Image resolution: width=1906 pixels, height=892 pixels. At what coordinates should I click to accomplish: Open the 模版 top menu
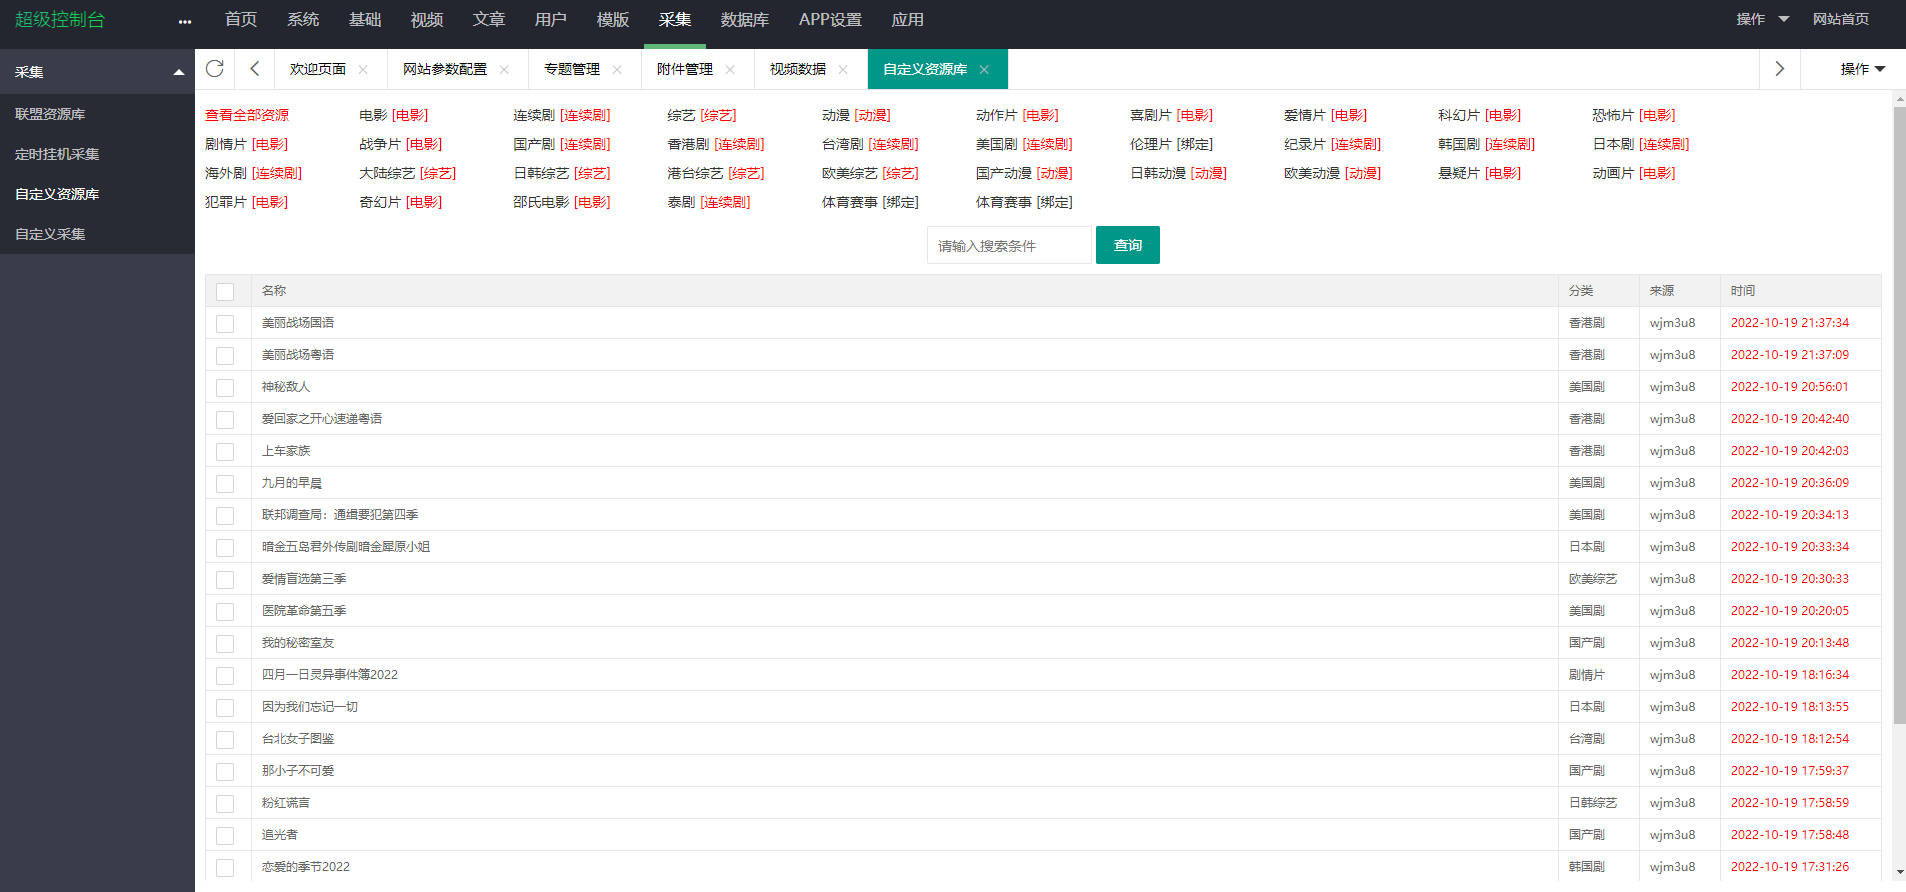(613, 20)
